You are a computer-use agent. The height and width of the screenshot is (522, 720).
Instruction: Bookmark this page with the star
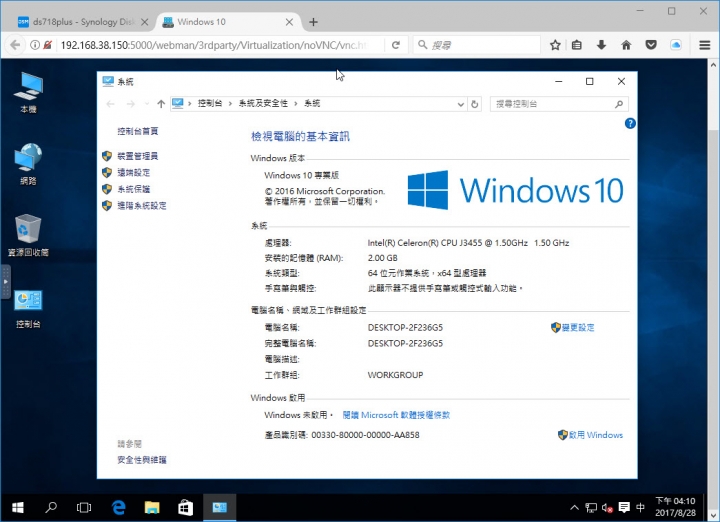(x=555, y=45)
